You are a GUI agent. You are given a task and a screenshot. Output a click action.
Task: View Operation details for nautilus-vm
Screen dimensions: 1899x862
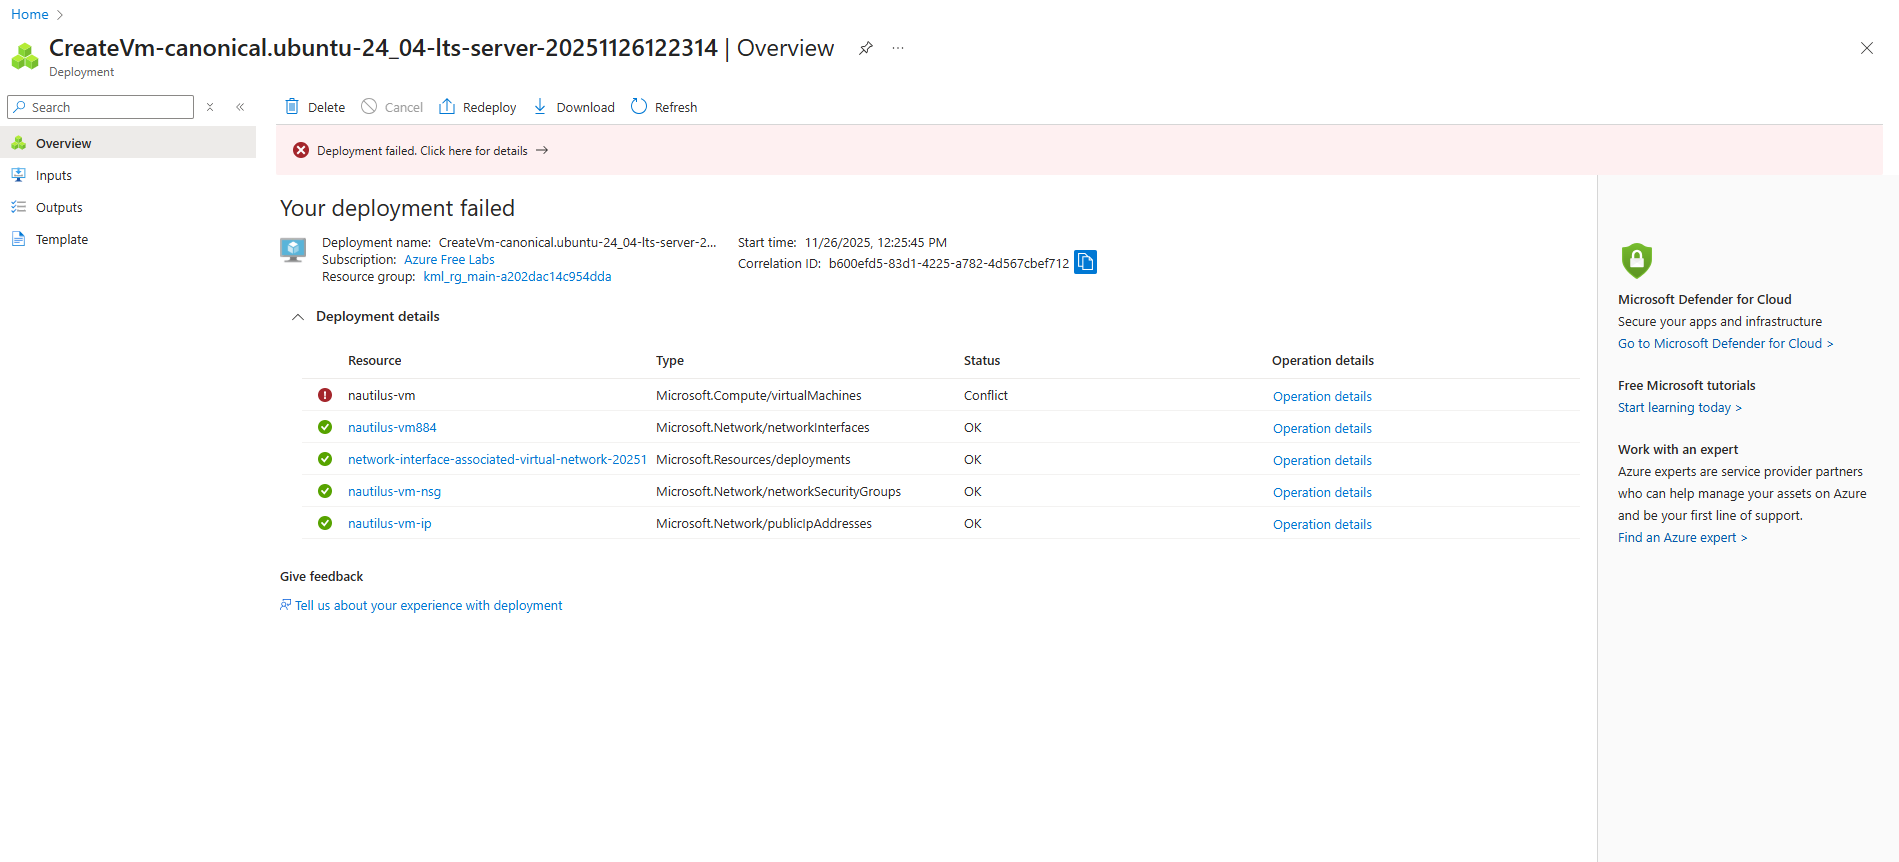1322,397
